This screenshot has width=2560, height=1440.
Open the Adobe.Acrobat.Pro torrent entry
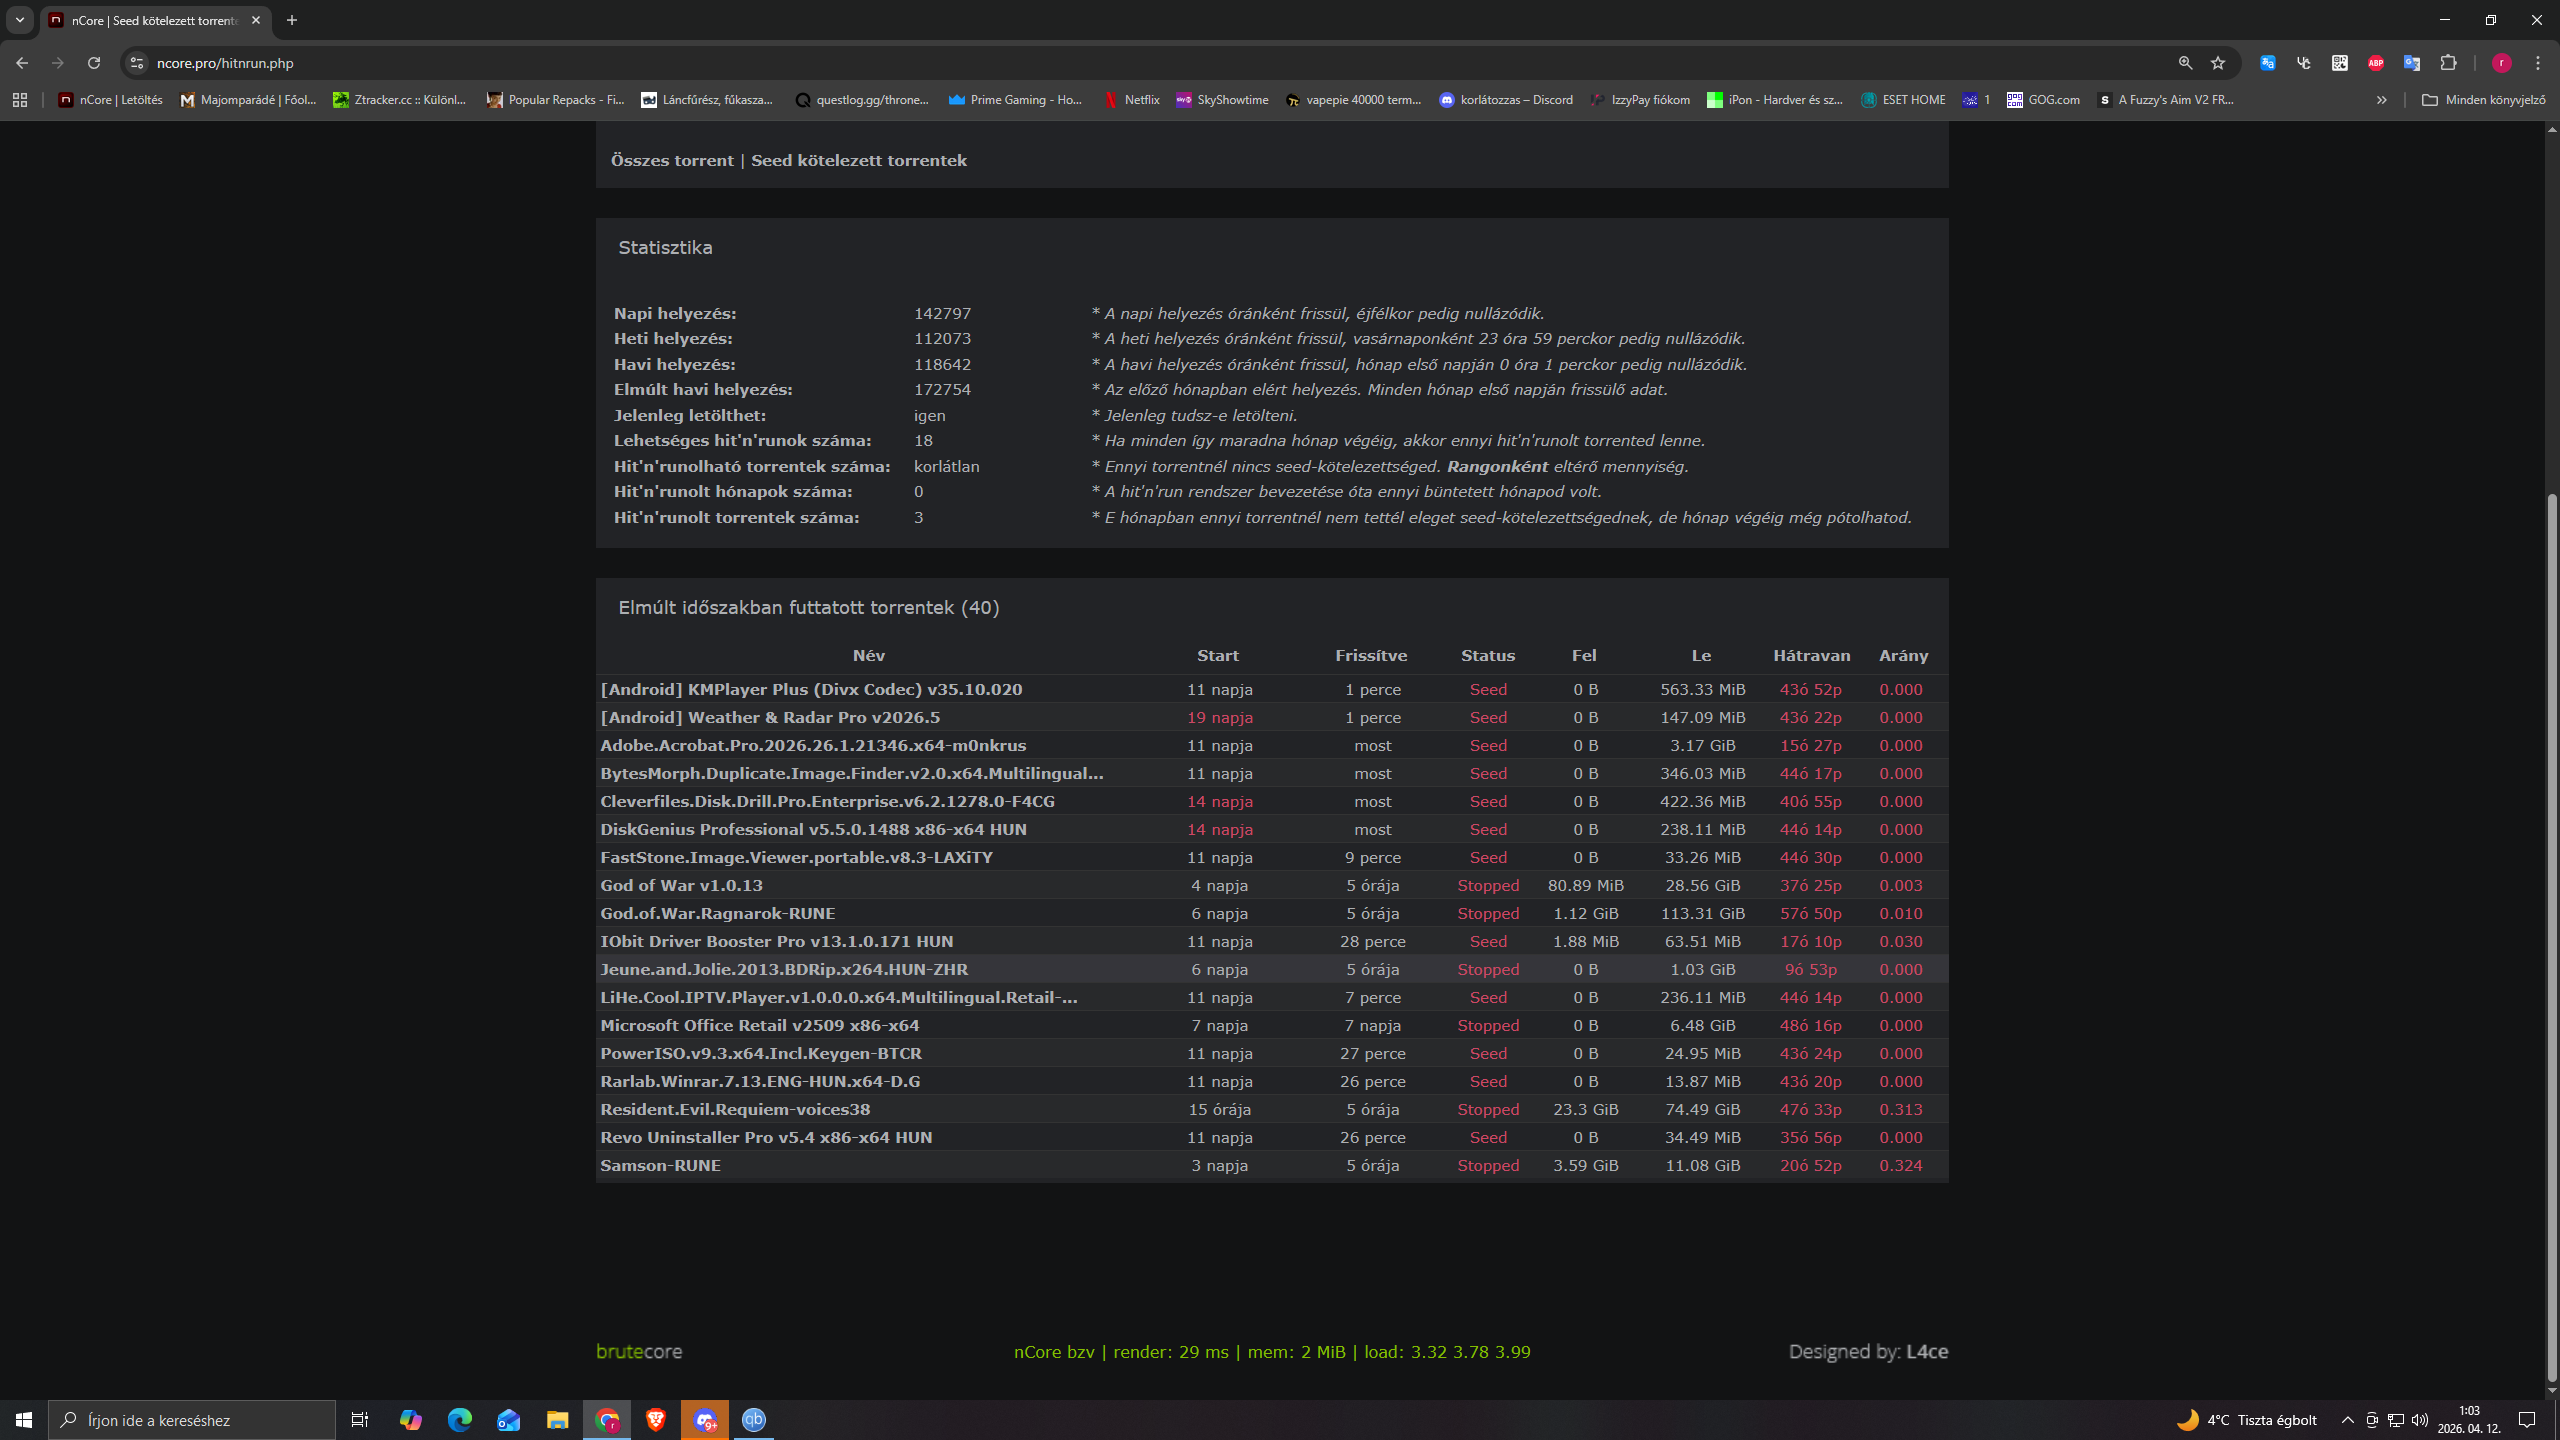pos(813,746)
